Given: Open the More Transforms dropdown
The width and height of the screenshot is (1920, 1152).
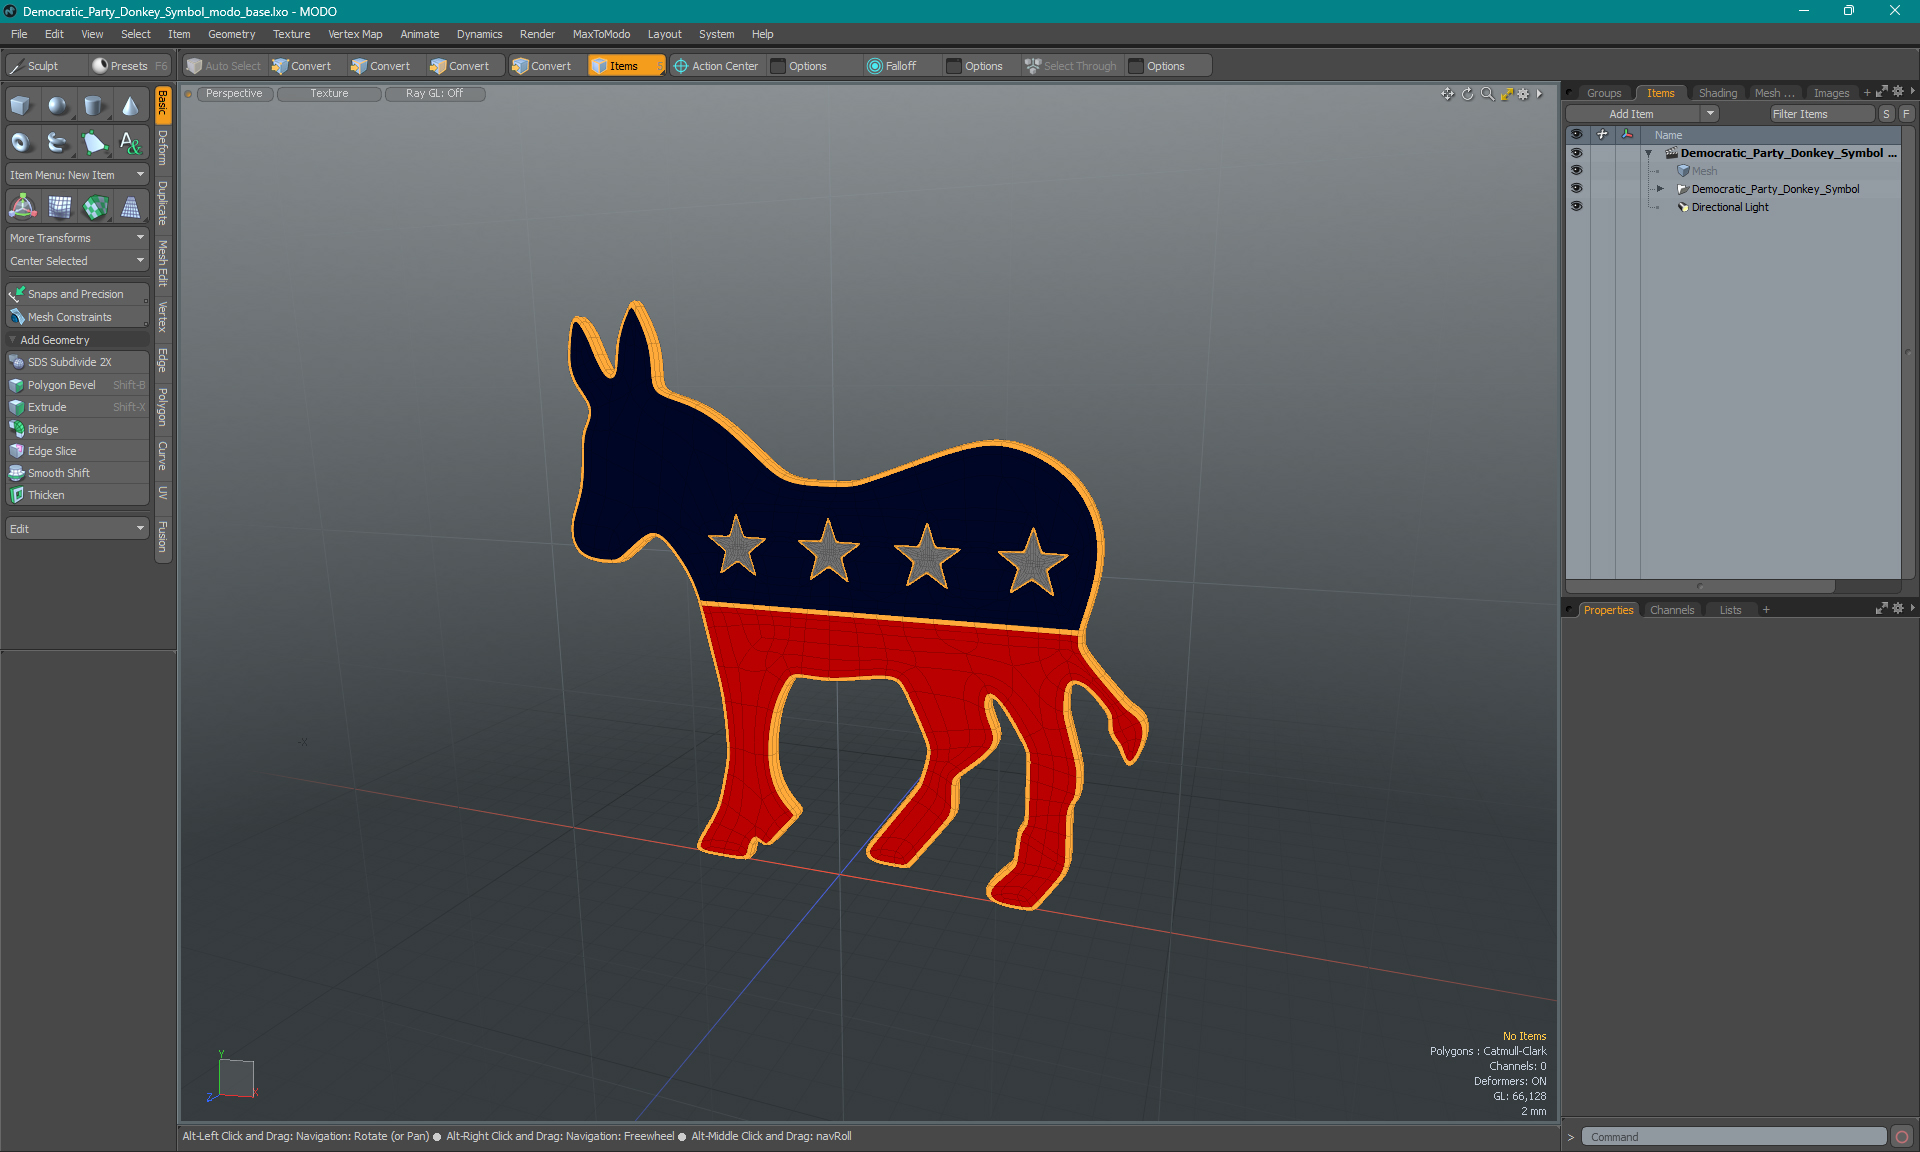Looking at the screenshot, I should coord(78,238).
